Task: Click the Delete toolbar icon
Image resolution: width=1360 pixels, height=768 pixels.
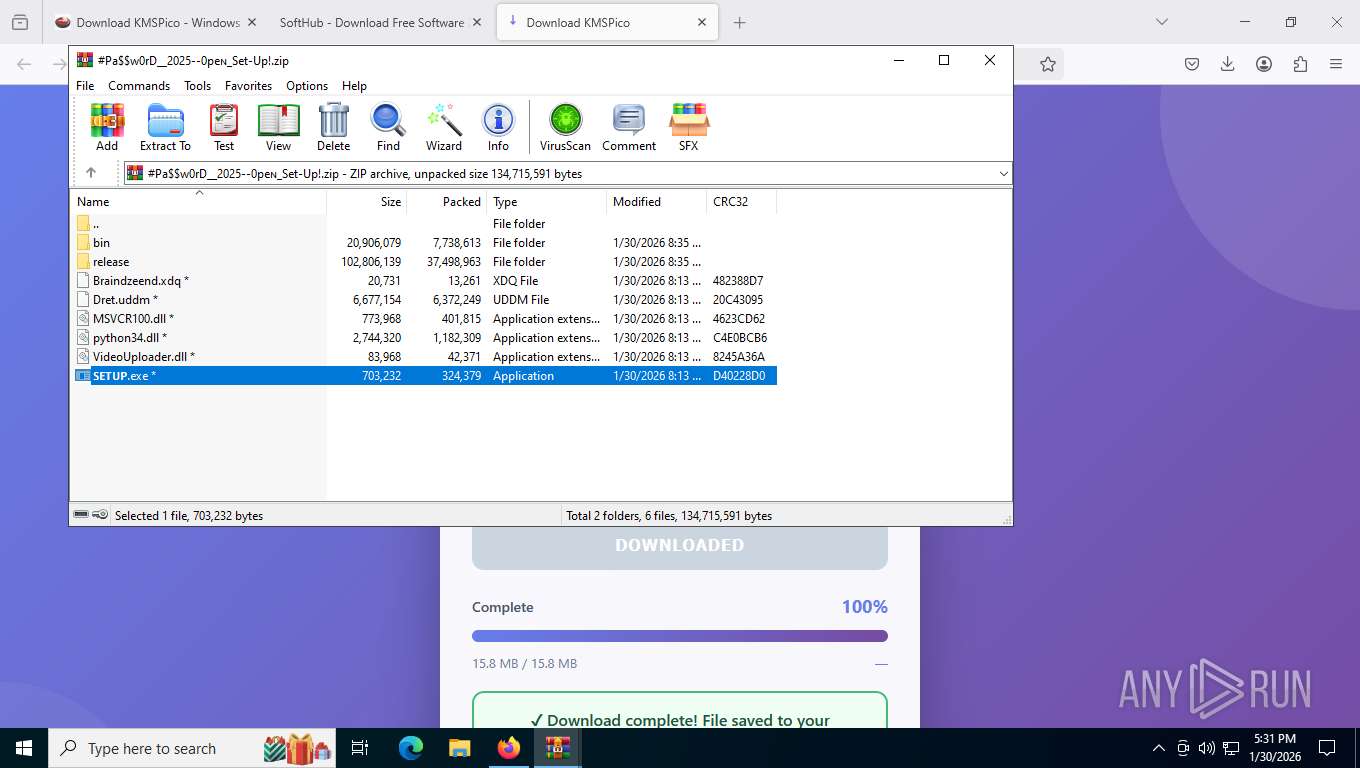Action: [333, 127]
